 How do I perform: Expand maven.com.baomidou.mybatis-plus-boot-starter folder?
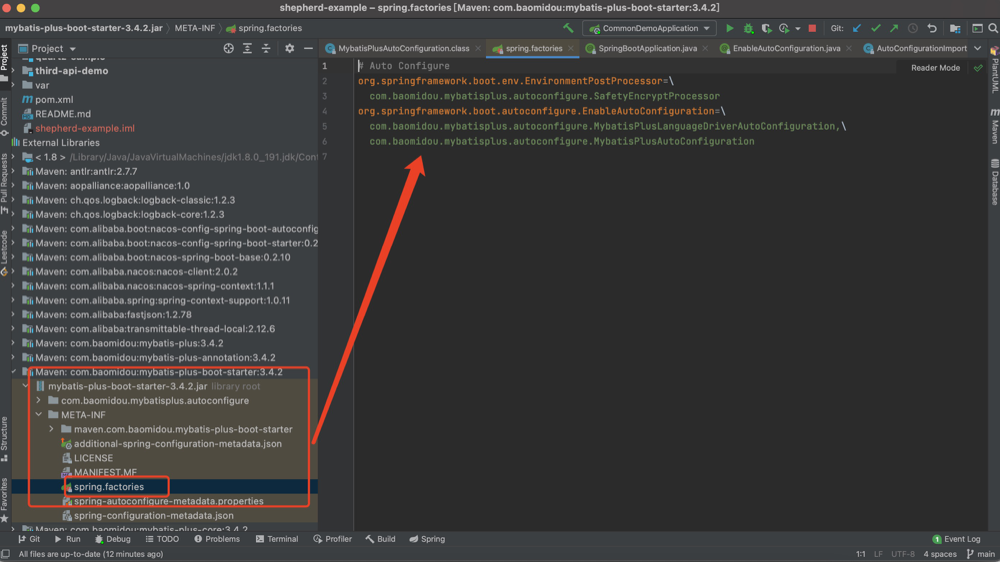52,429
